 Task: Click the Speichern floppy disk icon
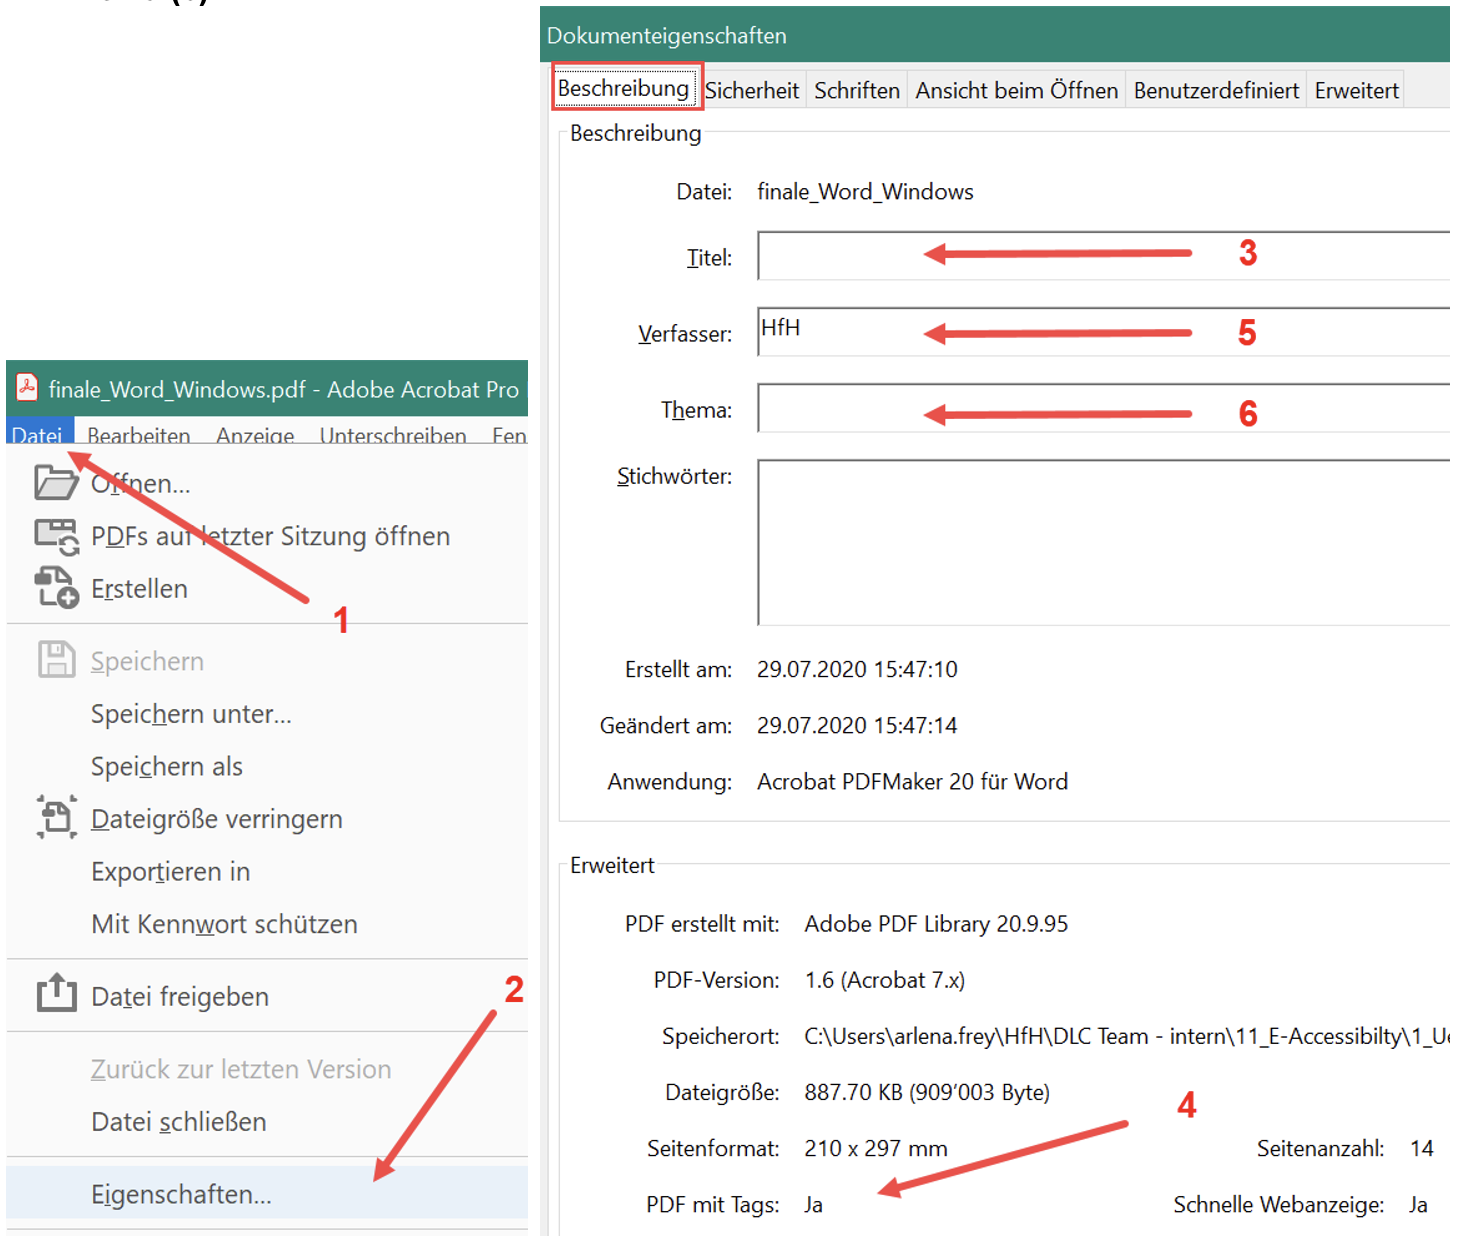(56, 660)
